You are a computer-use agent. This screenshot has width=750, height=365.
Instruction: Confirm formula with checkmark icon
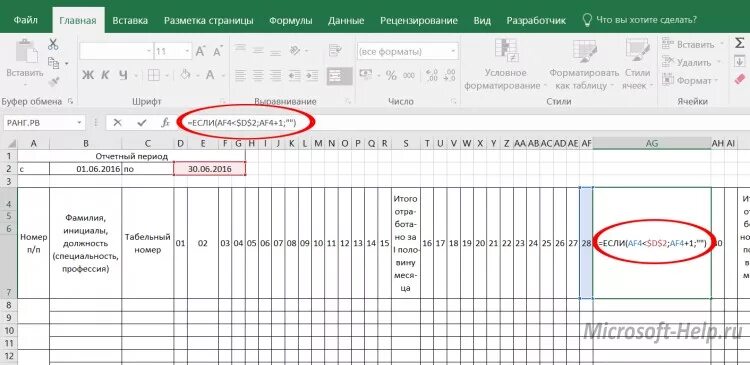pos(141,122)
